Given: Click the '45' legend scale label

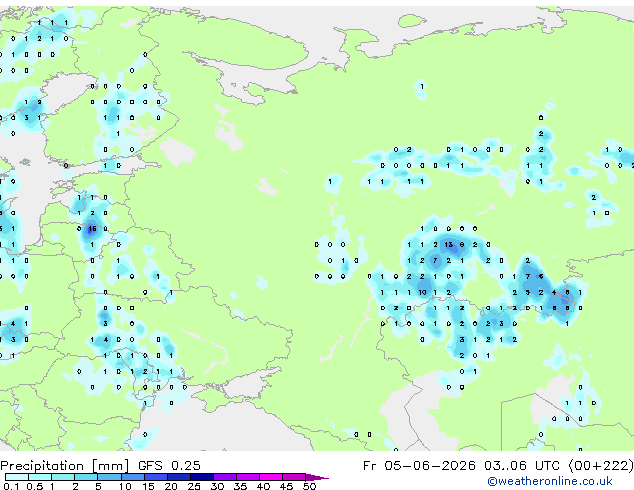Looking at the screenshot, I should (x=286, y=486).
